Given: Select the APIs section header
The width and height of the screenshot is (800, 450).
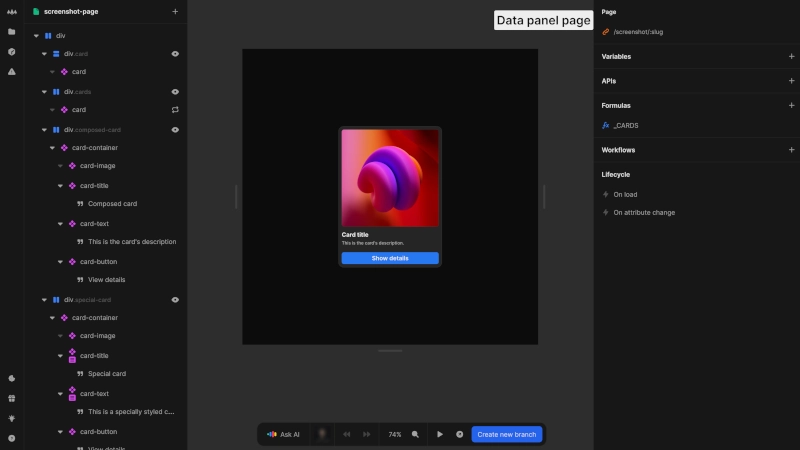Looking at the screenshot, I should [x=609, y=81].
